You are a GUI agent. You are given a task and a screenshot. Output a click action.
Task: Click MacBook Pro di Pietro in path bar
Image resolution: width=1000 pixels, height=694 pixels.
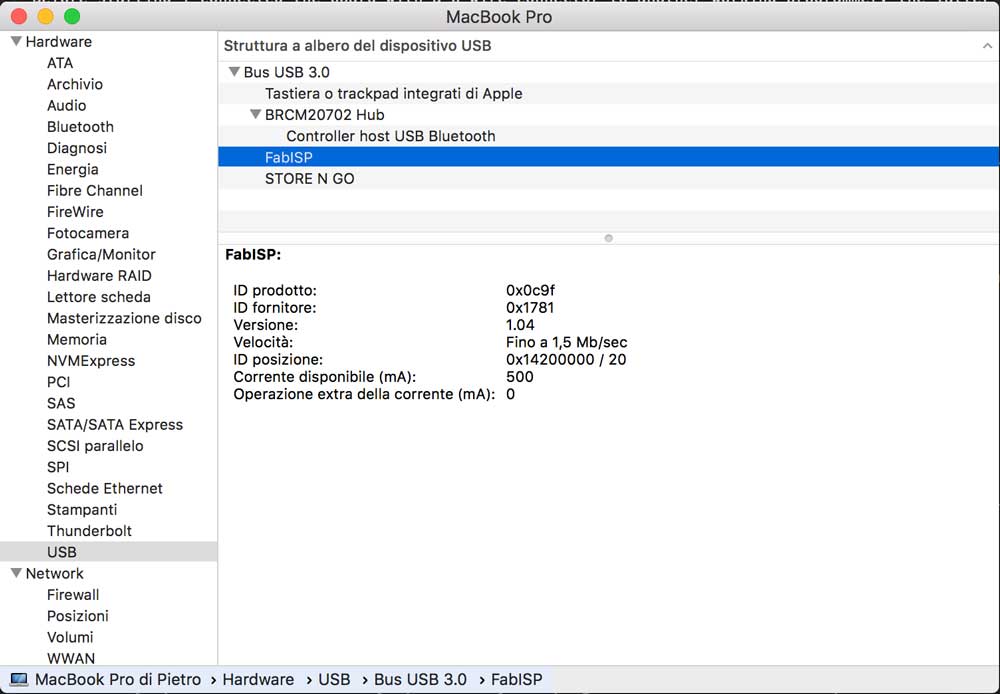click(118, 679)
